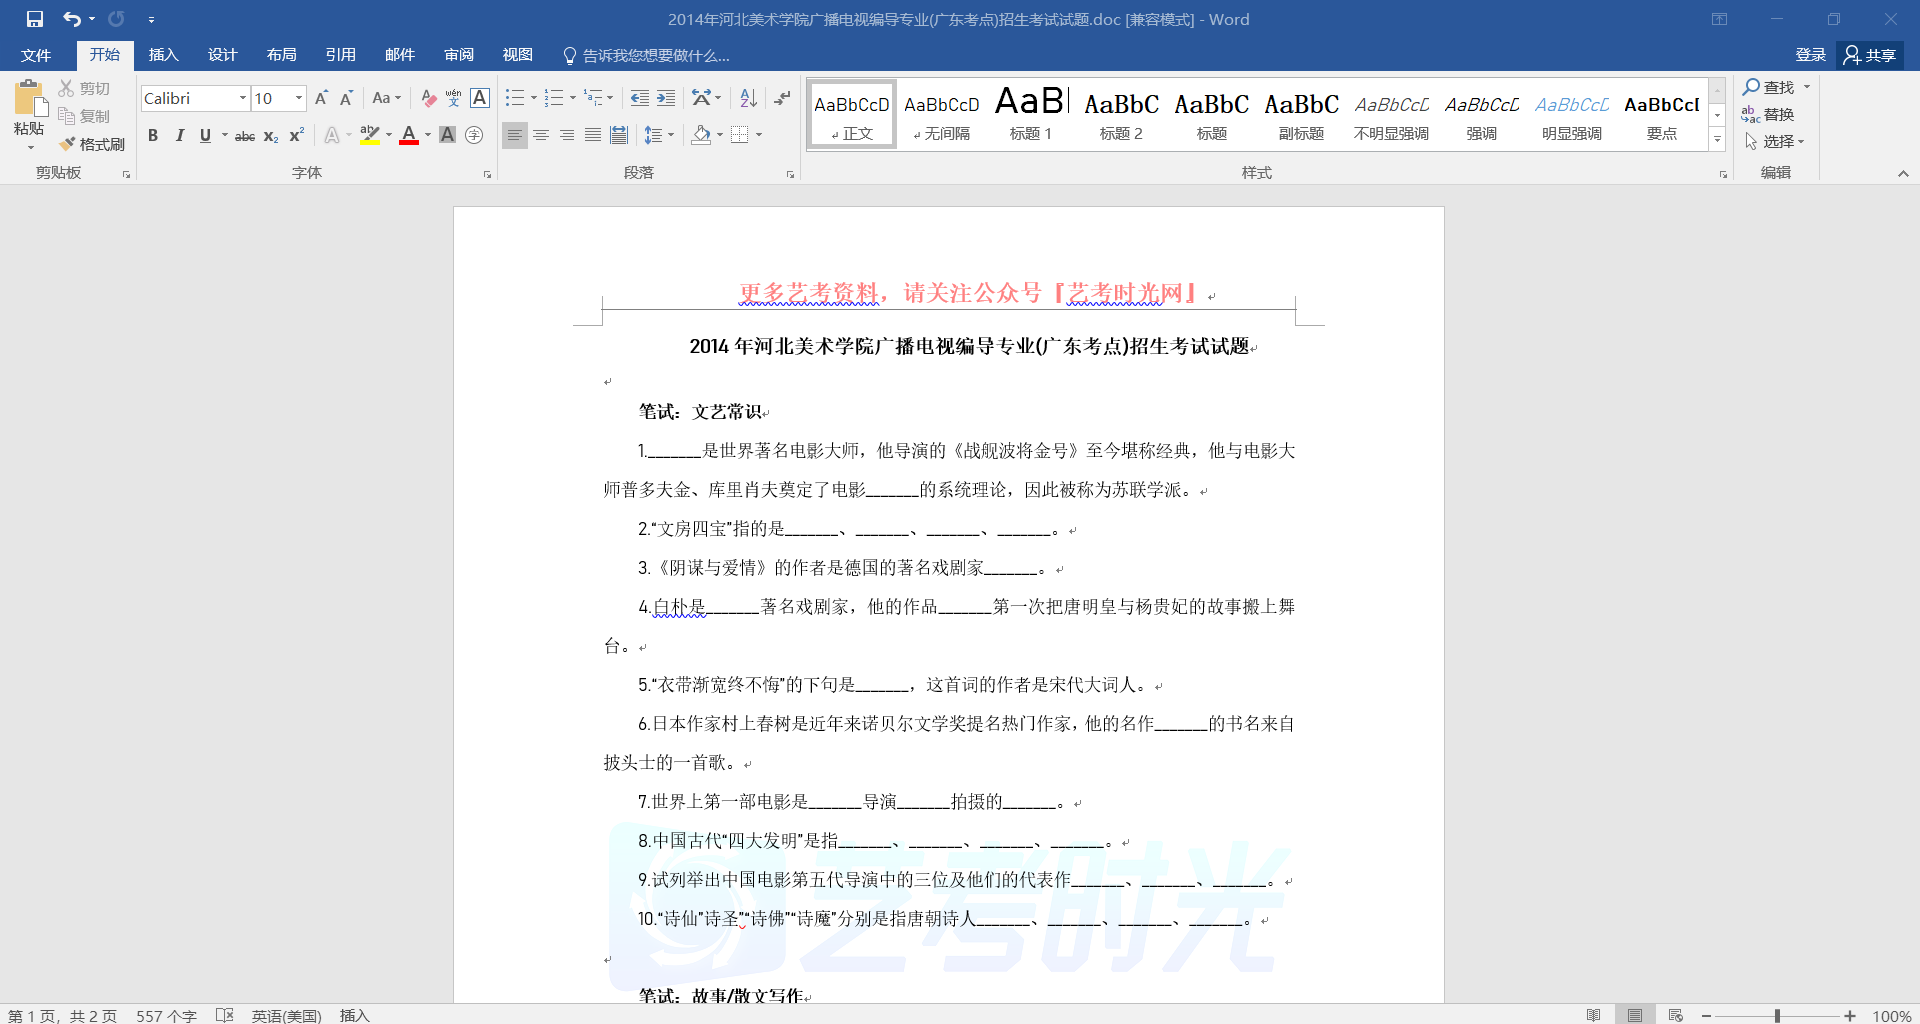
Task: Show or hide paragraph marks
Action: [782, 98]
